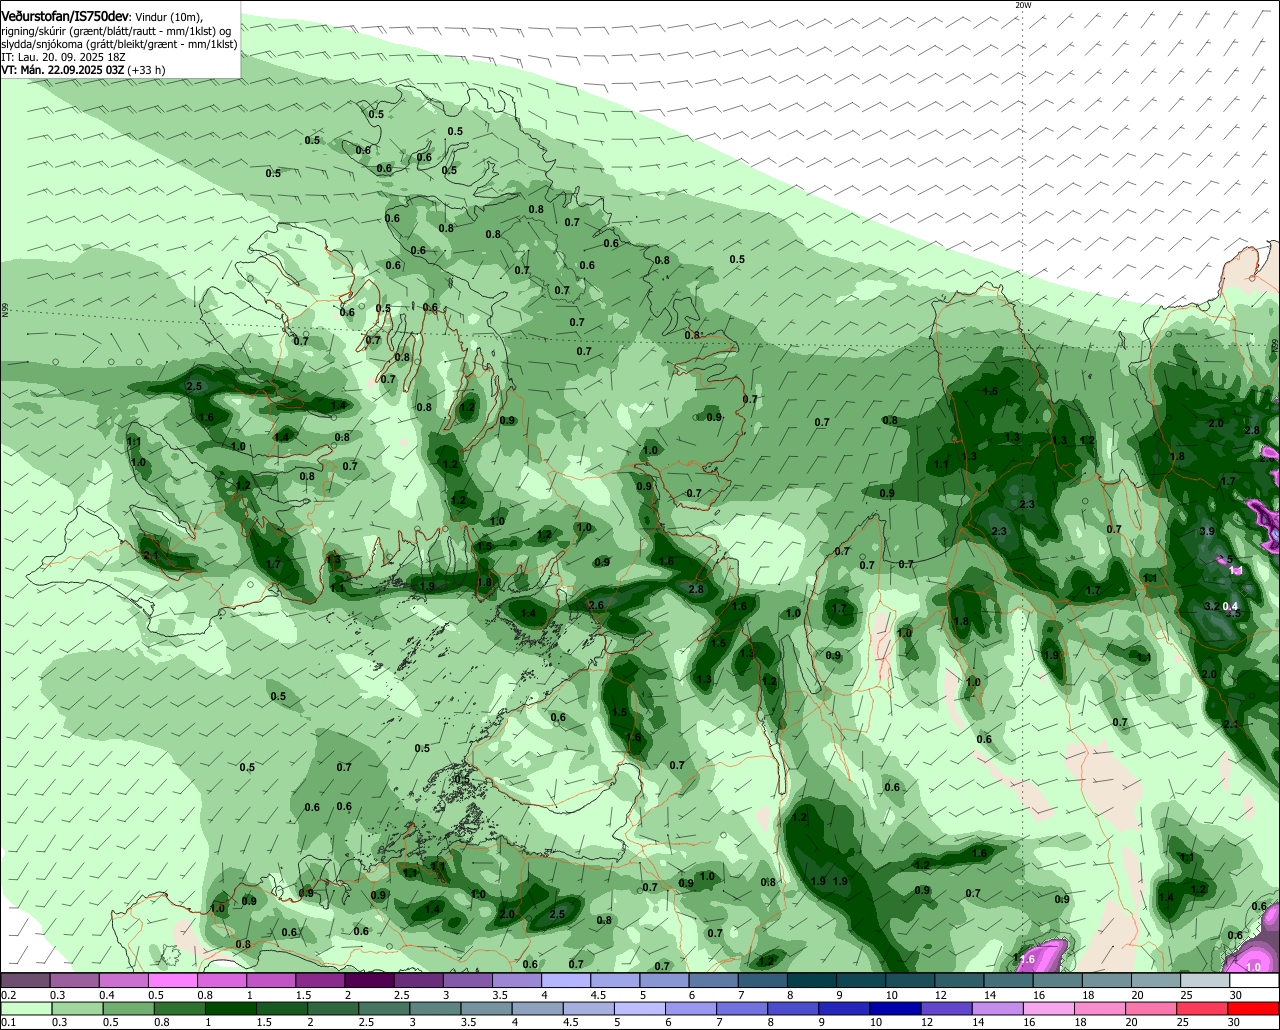Click the VT: Mán. 22.09.2025 03Z line
Viewport: 1280px width, 1030px height.
(x=83, y=70)
